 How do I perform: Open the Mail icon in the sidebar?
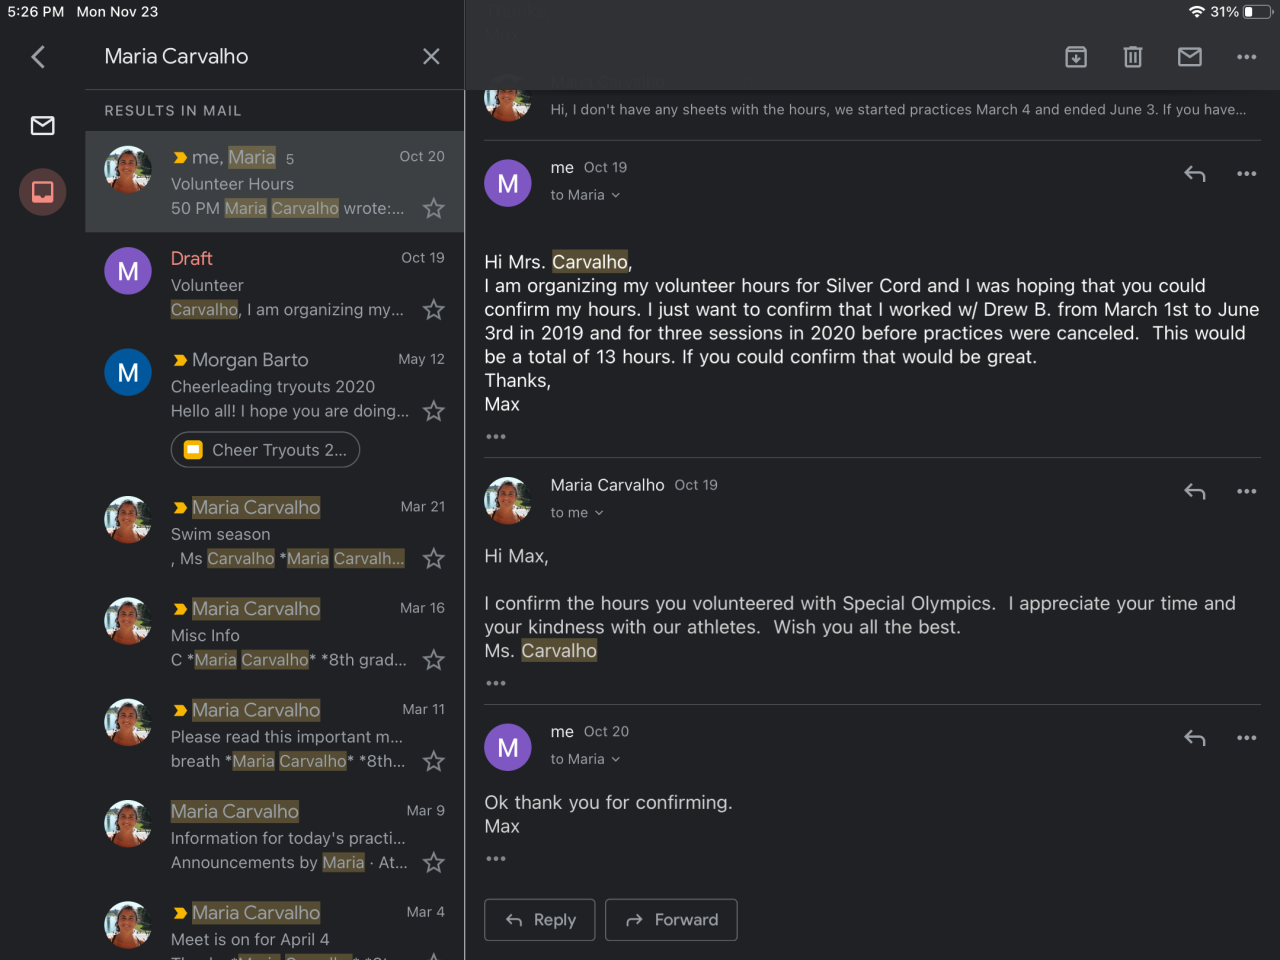click(43, 126)
